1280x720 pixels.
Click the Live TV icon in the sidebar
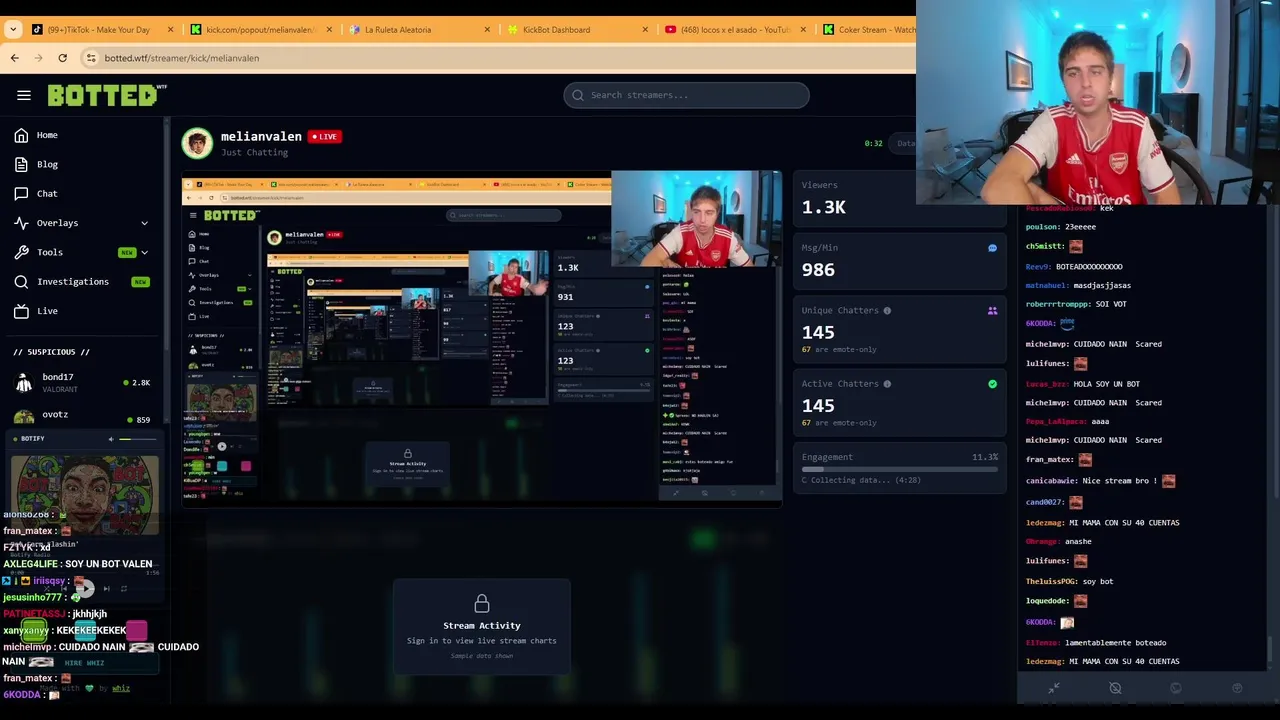[21, 311]
